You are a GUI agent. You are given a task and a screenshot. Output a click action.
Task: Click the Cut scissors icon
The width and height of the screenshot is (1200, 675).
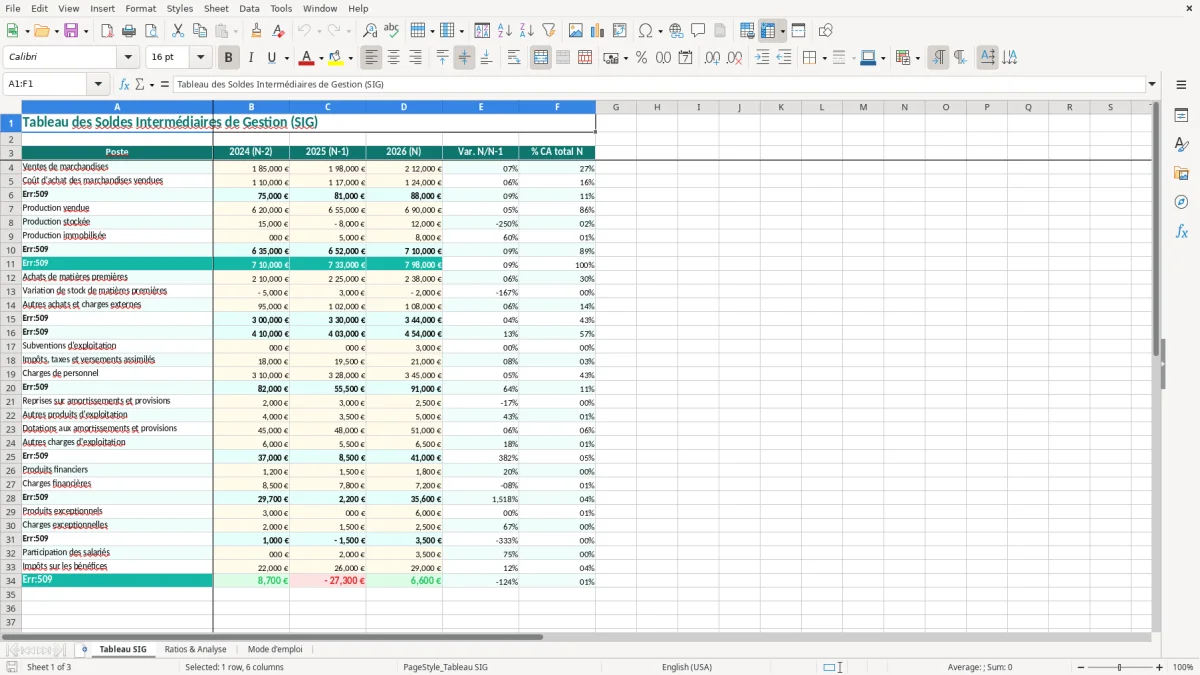pos(178,31)
